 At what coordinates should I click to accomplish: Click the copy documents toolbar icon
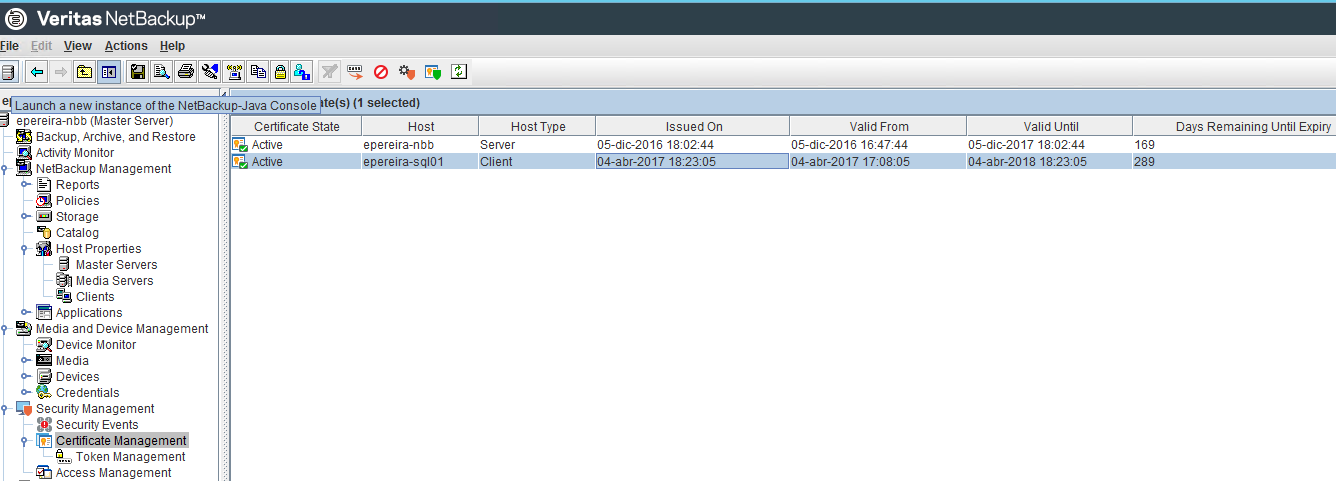point(258,72)
